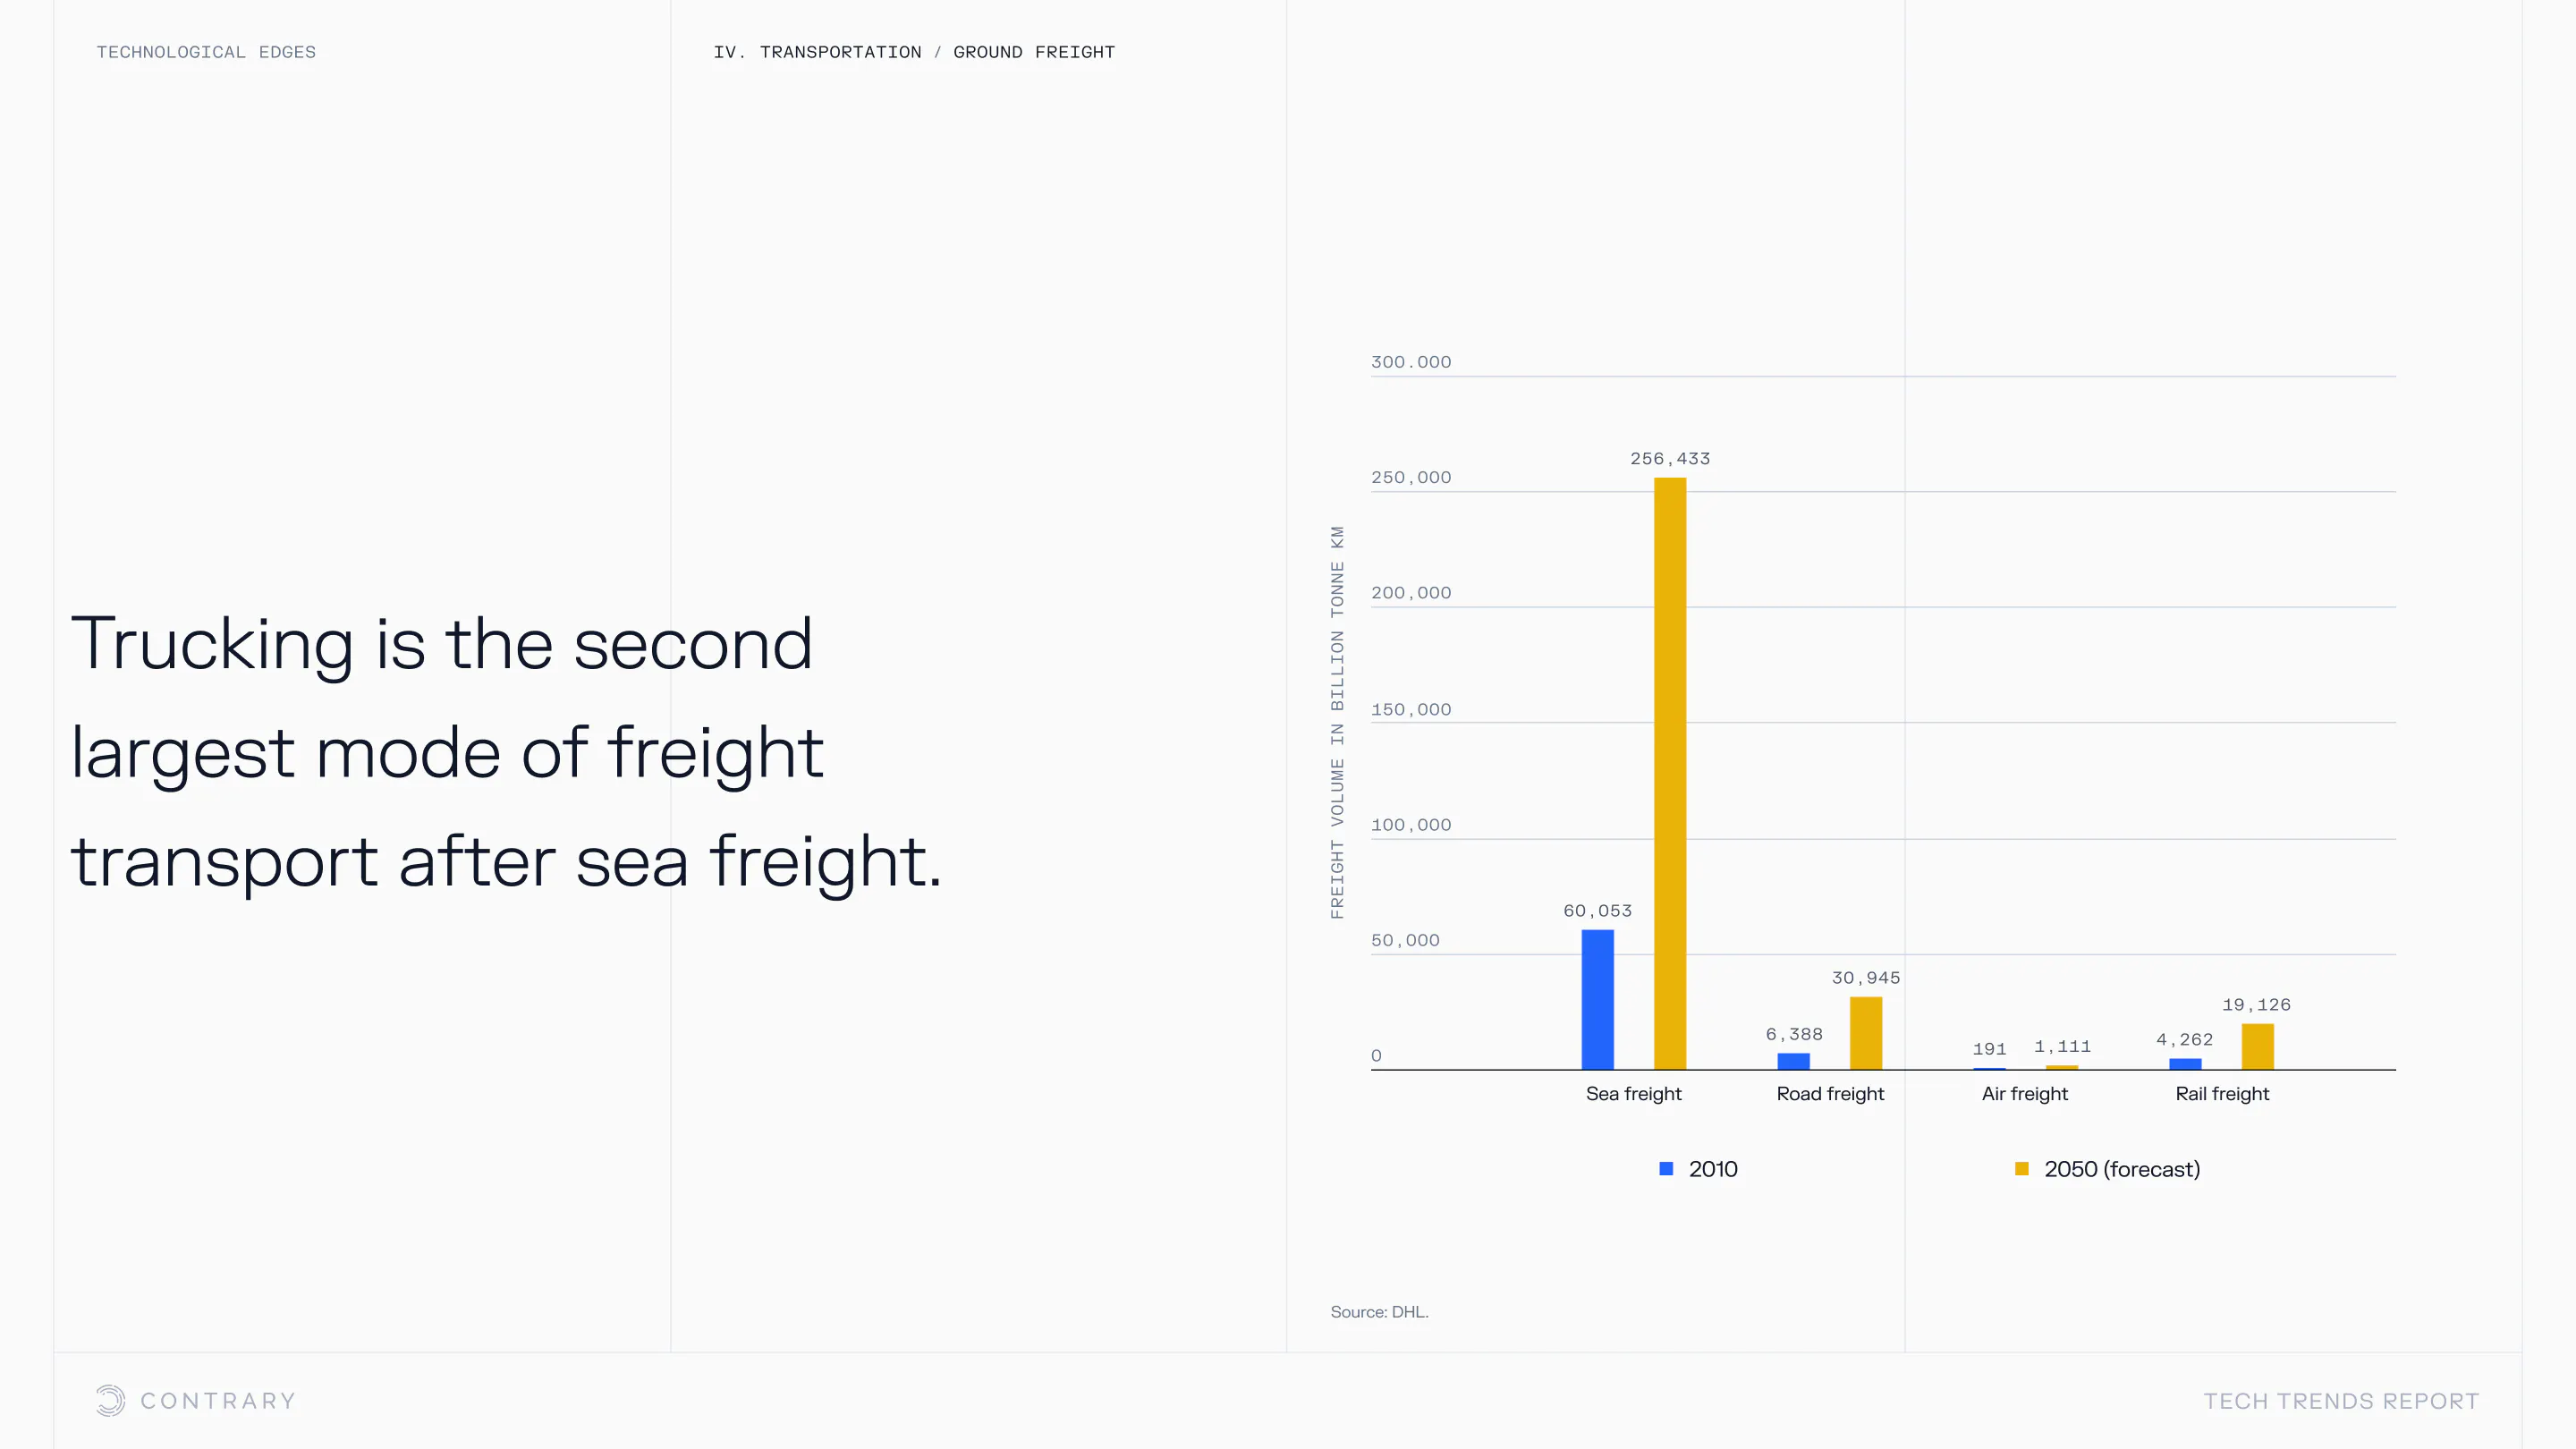Click the Source: DHL. citation text

[1379, 1312]
